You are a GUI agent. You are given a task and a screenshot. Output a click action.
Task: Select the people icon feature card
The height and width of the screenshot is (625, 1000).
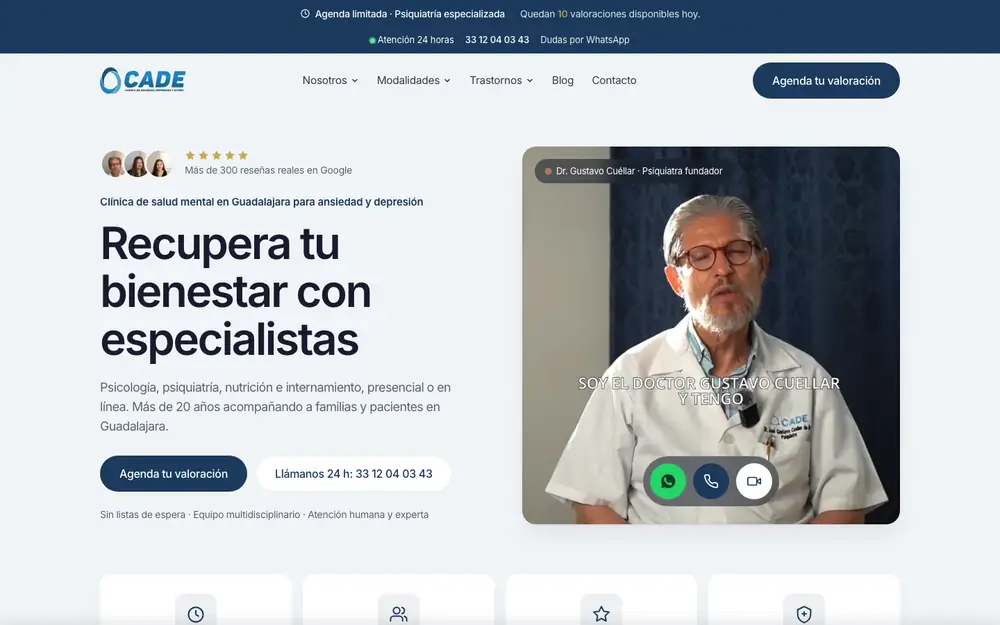399,599
